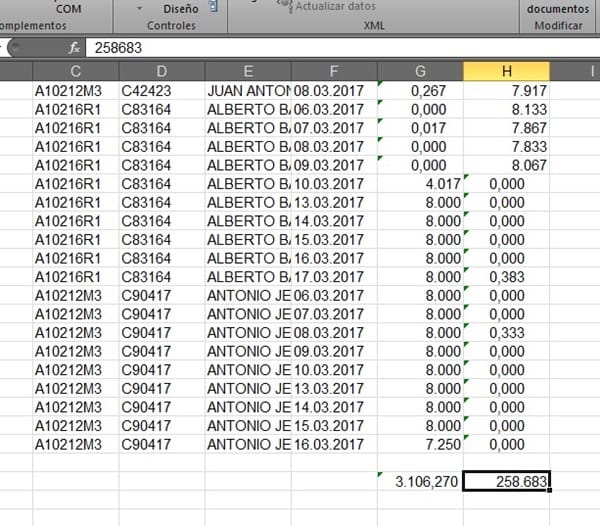Select cell with value 7.833
Image resolution: width=600 pixels, height=526 pixels.
[x=506, y=147]
